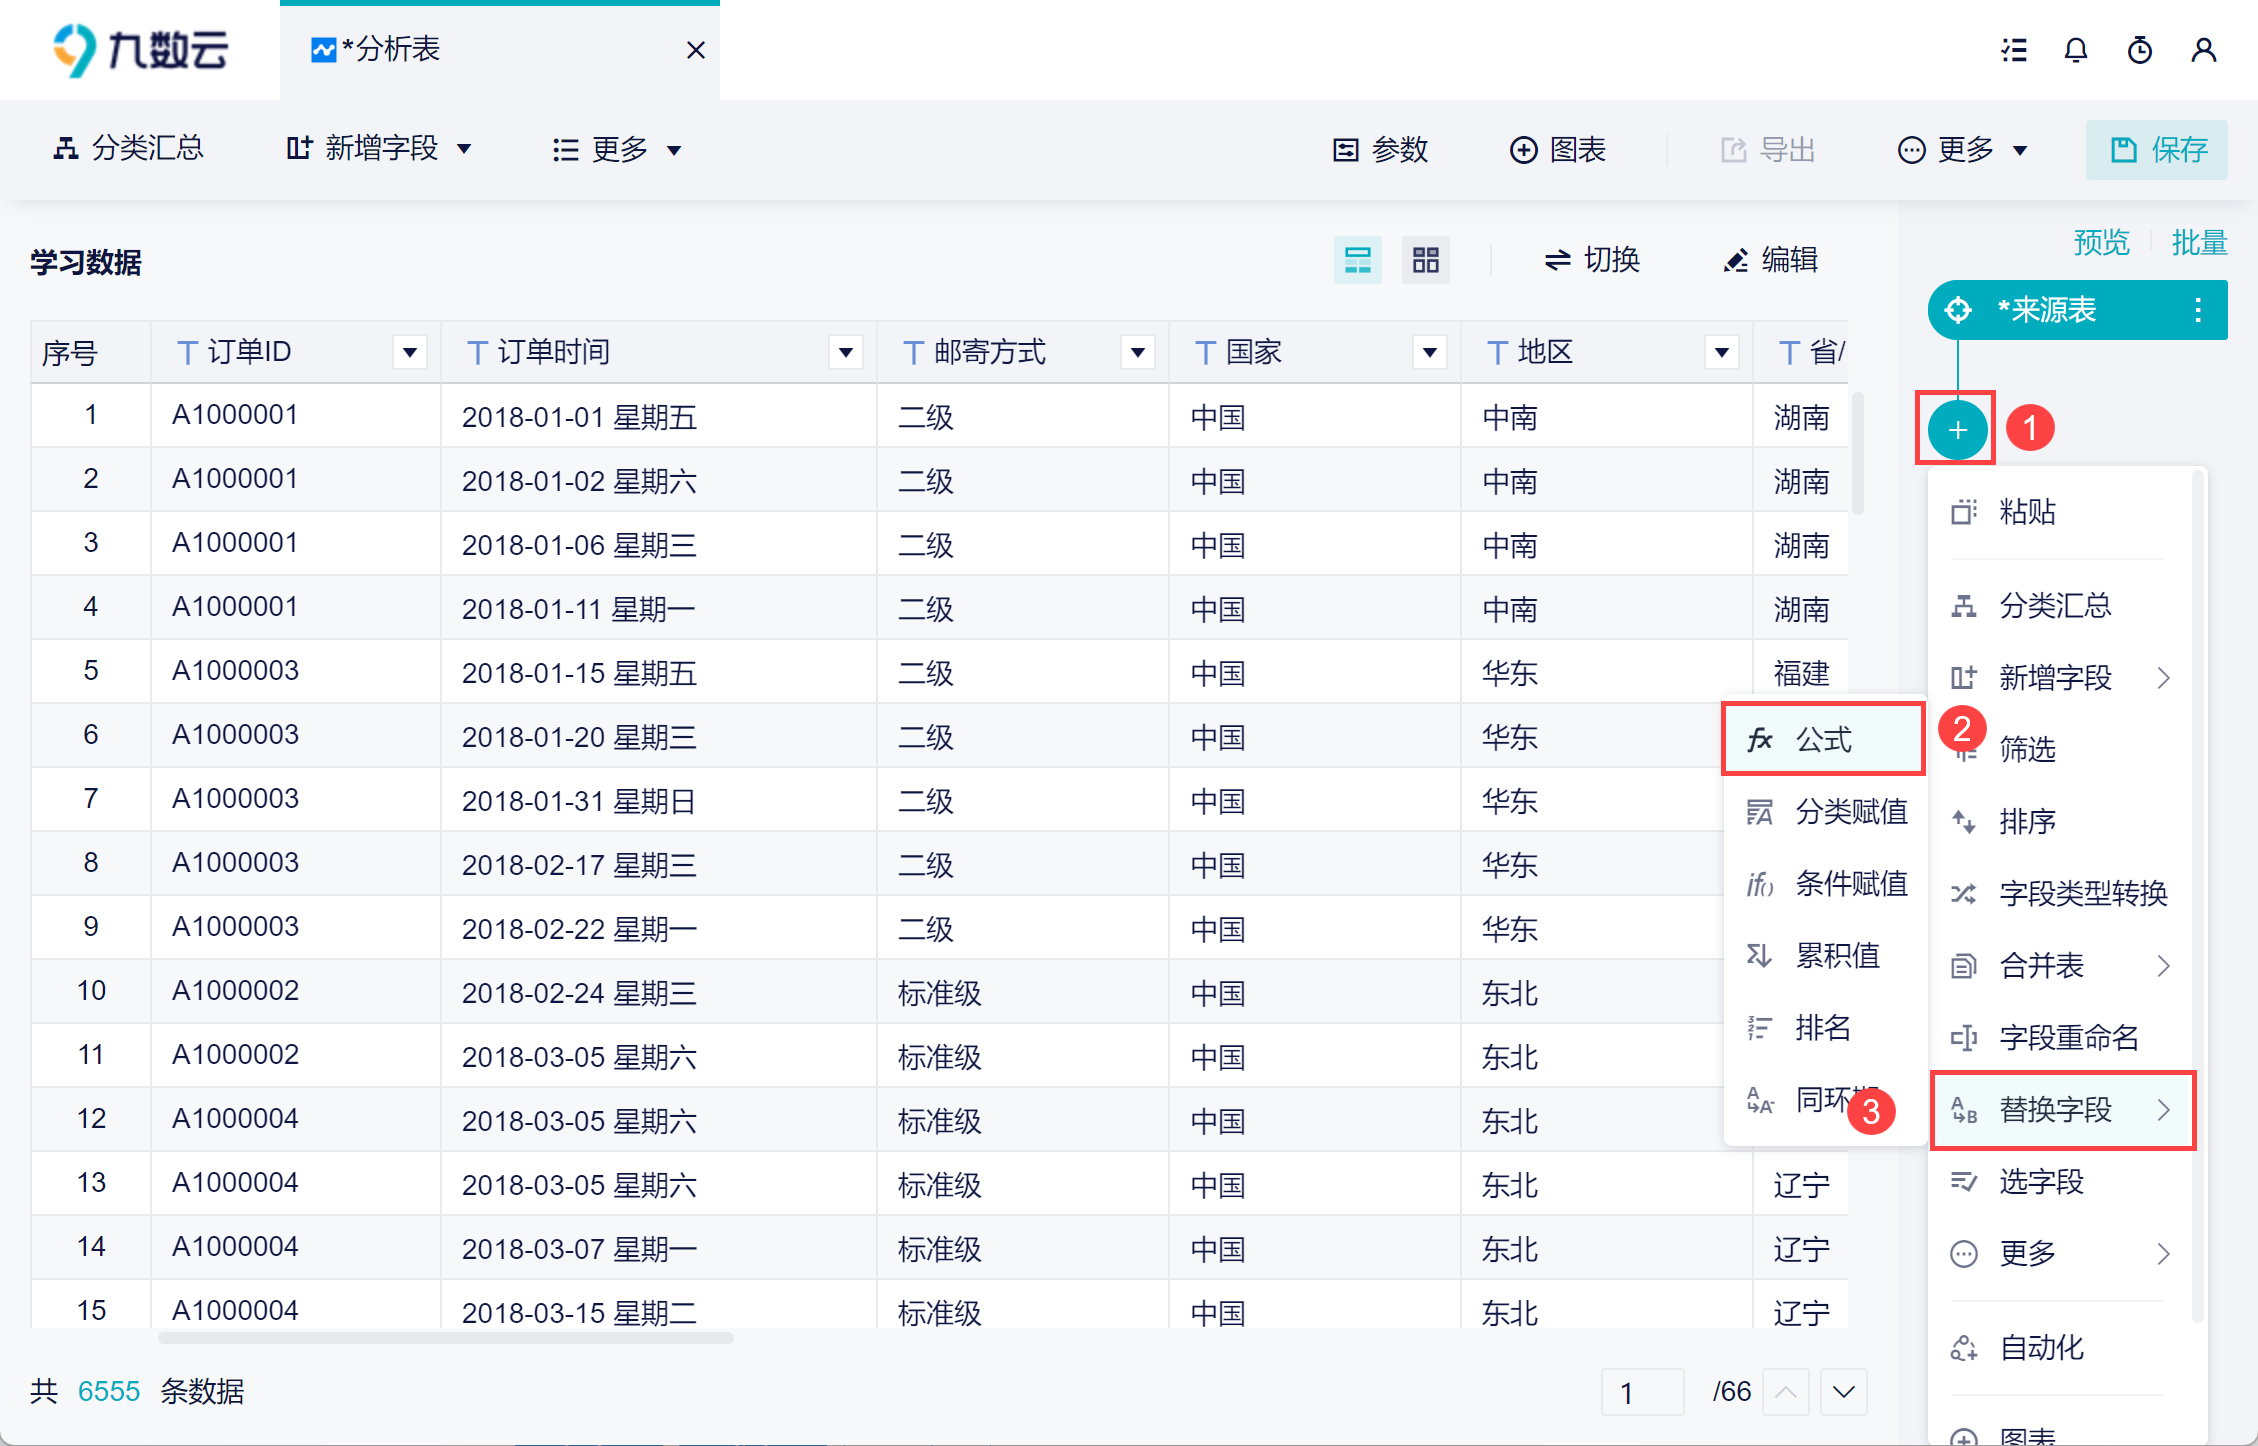The width and height of the screenshot is (2258, 1446).
Task: Click the 保存 save button
Action: (x=2157, y=150)
